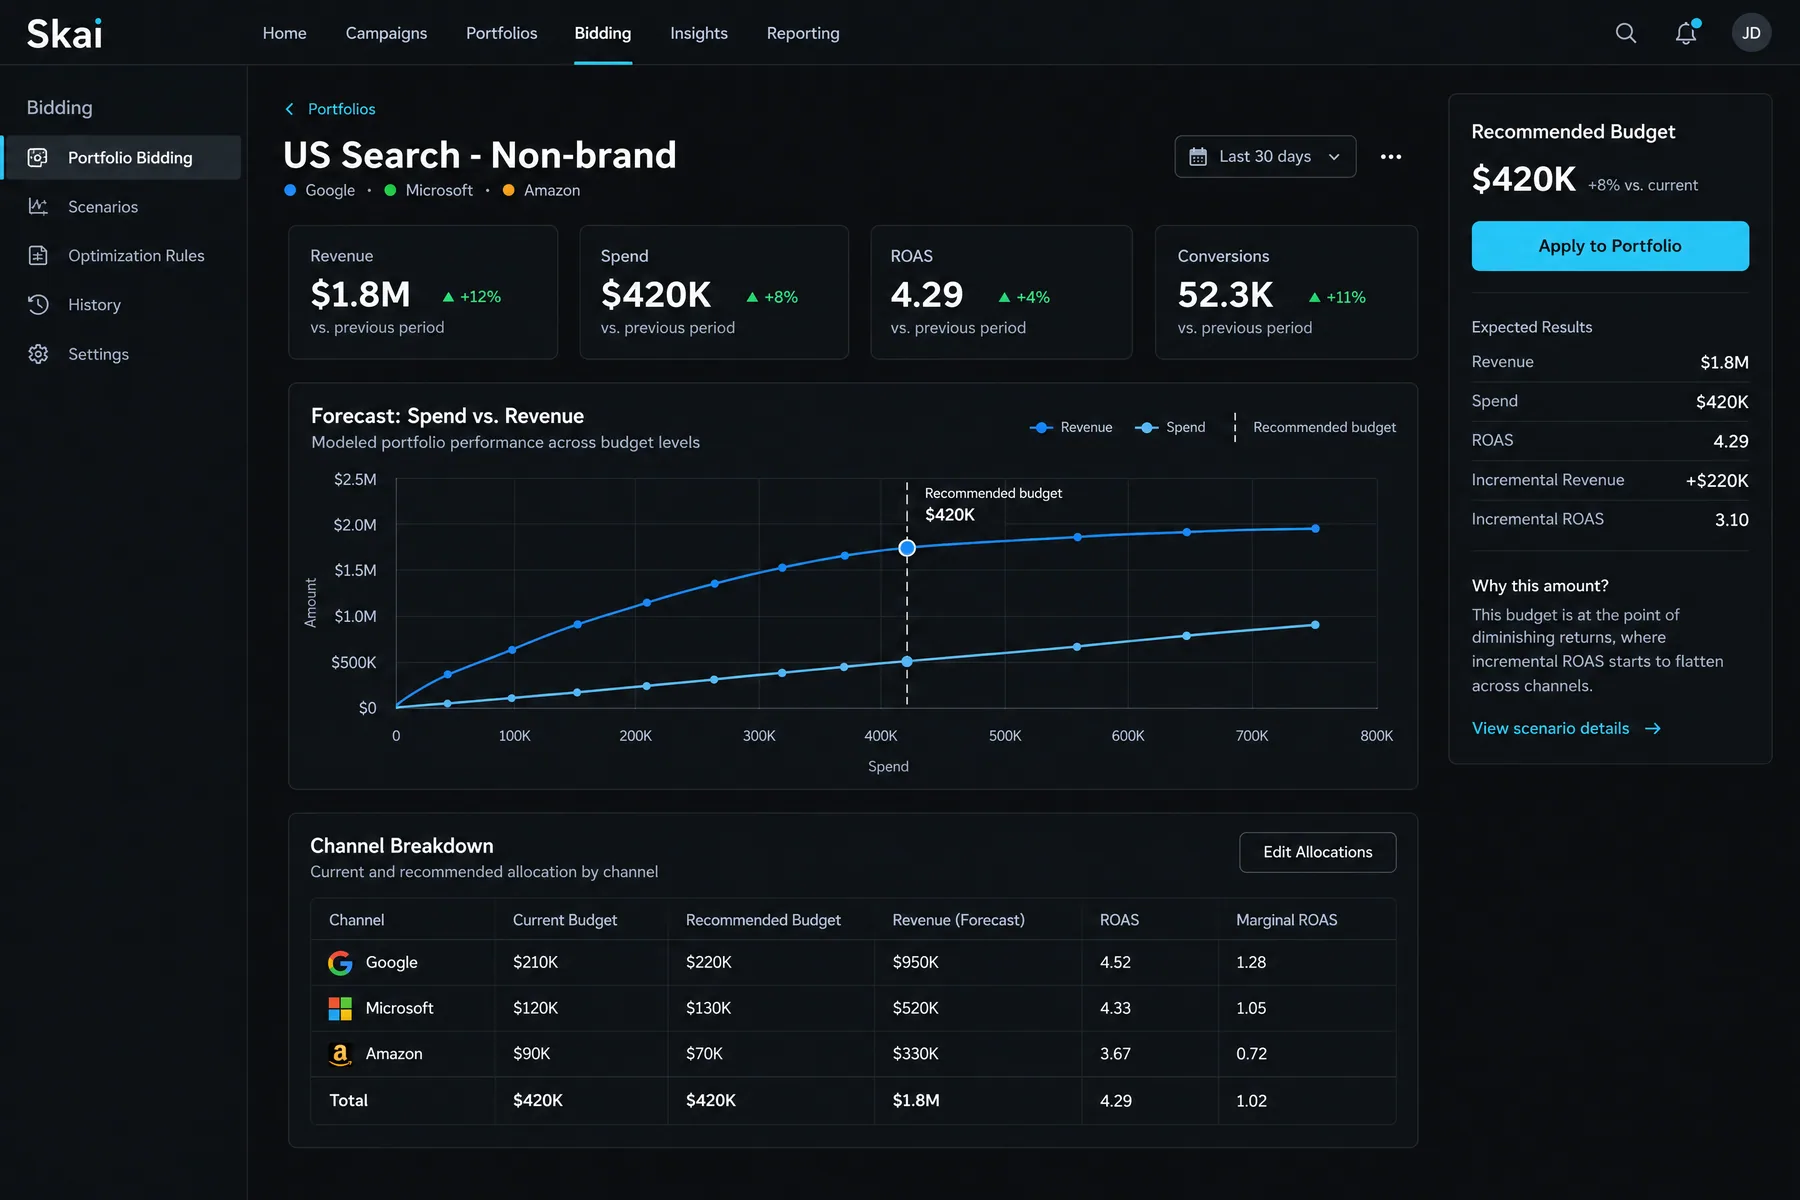This screenshot has height=1200, width=1800.
Task: Click the Spend $420K metric card
Action: [714, 292]
